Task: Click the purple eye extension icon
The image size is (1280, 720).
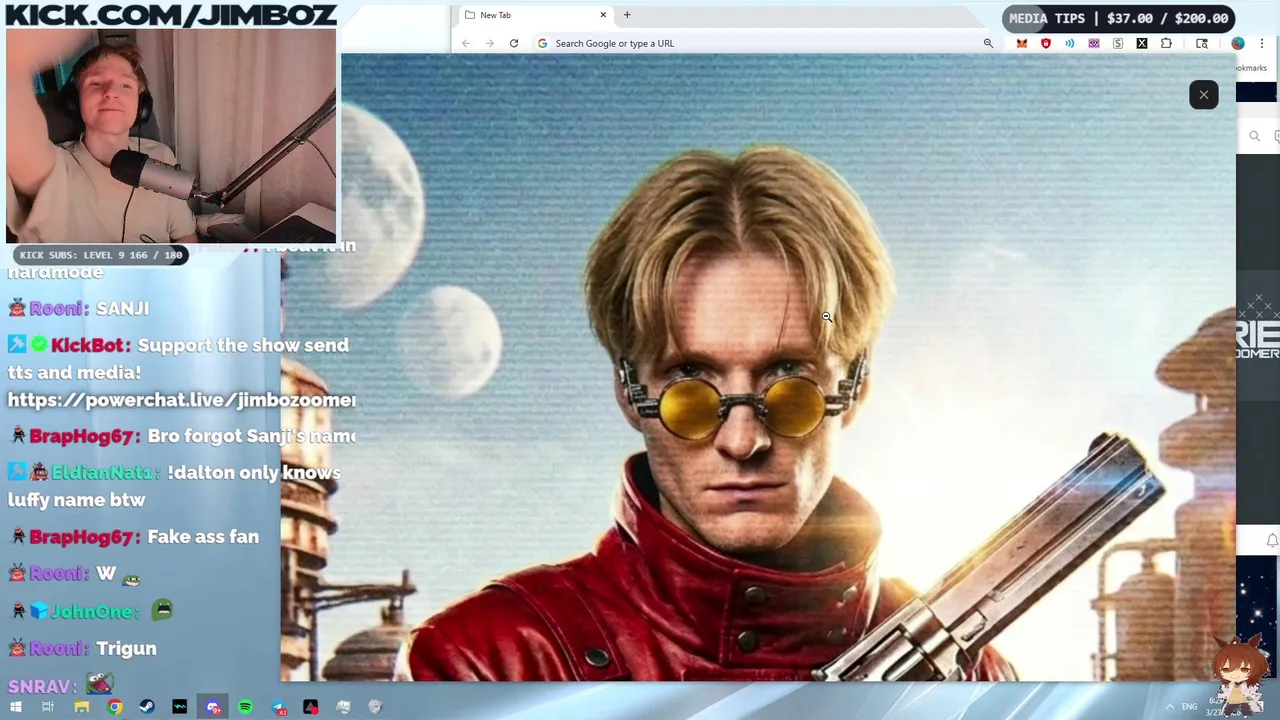Action: click(x=1094, y=43)
